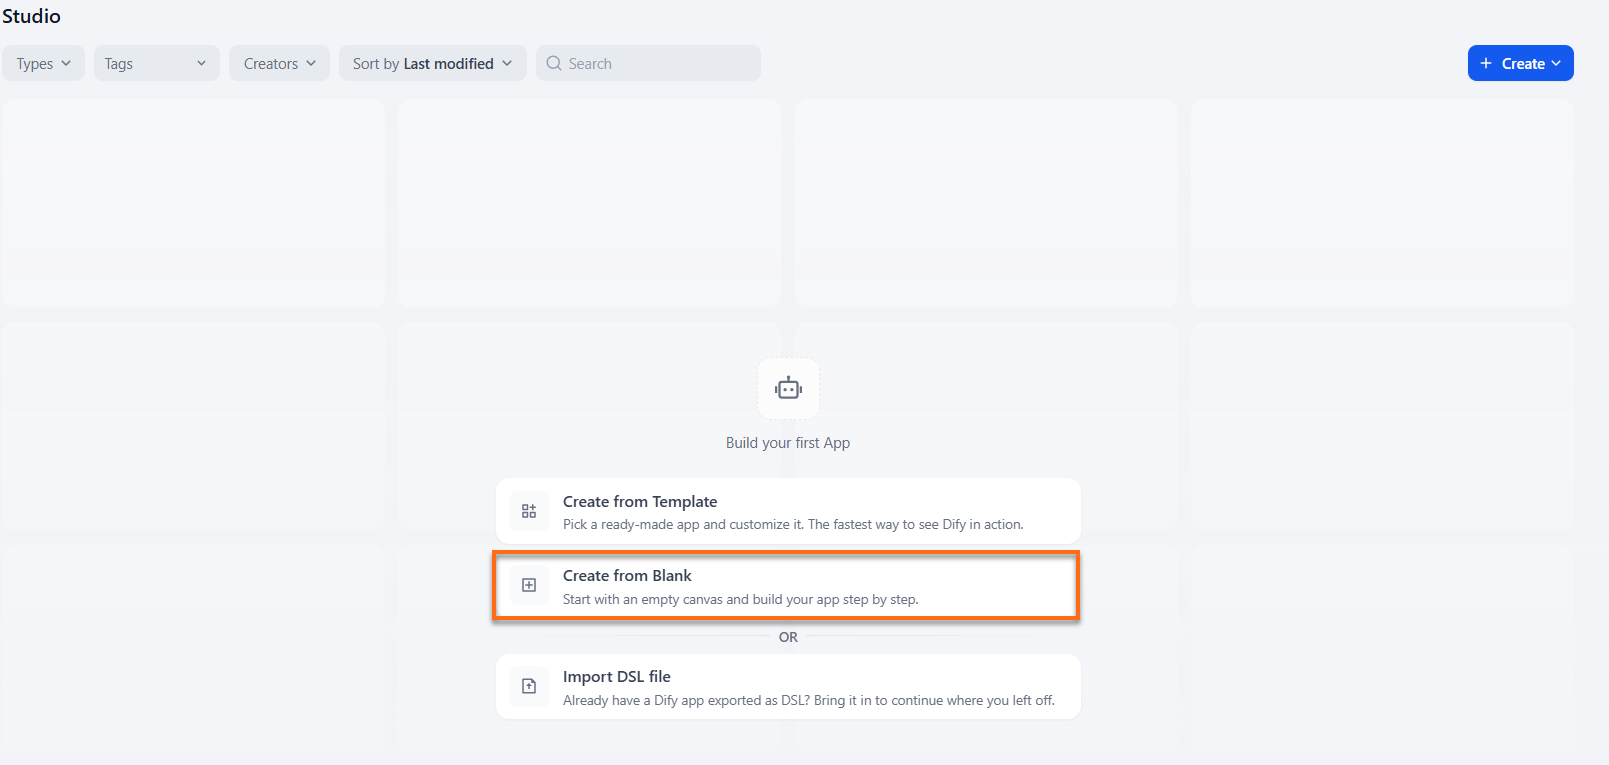This screenshot has width=1609, height=765.
Task: Choose Create from Template option
Action: click(788, 511)
